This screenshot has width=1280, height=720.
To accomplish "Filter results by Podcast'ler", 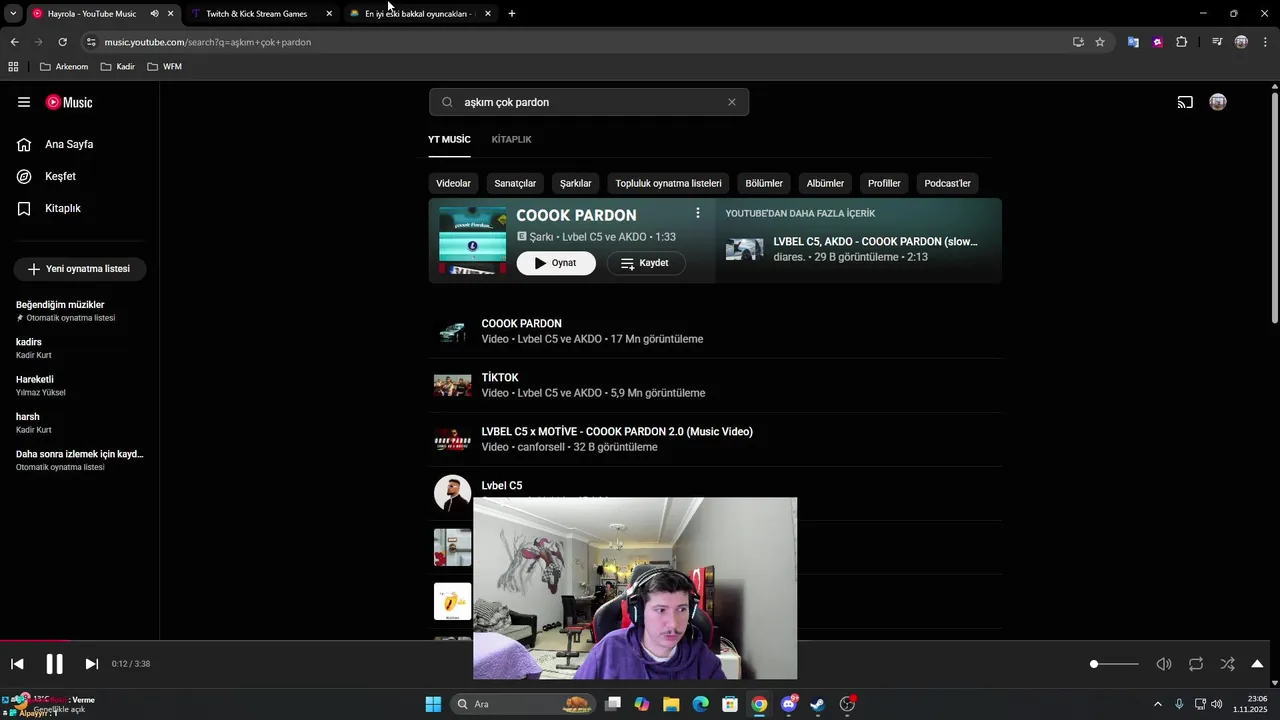I will coord(948,183).
